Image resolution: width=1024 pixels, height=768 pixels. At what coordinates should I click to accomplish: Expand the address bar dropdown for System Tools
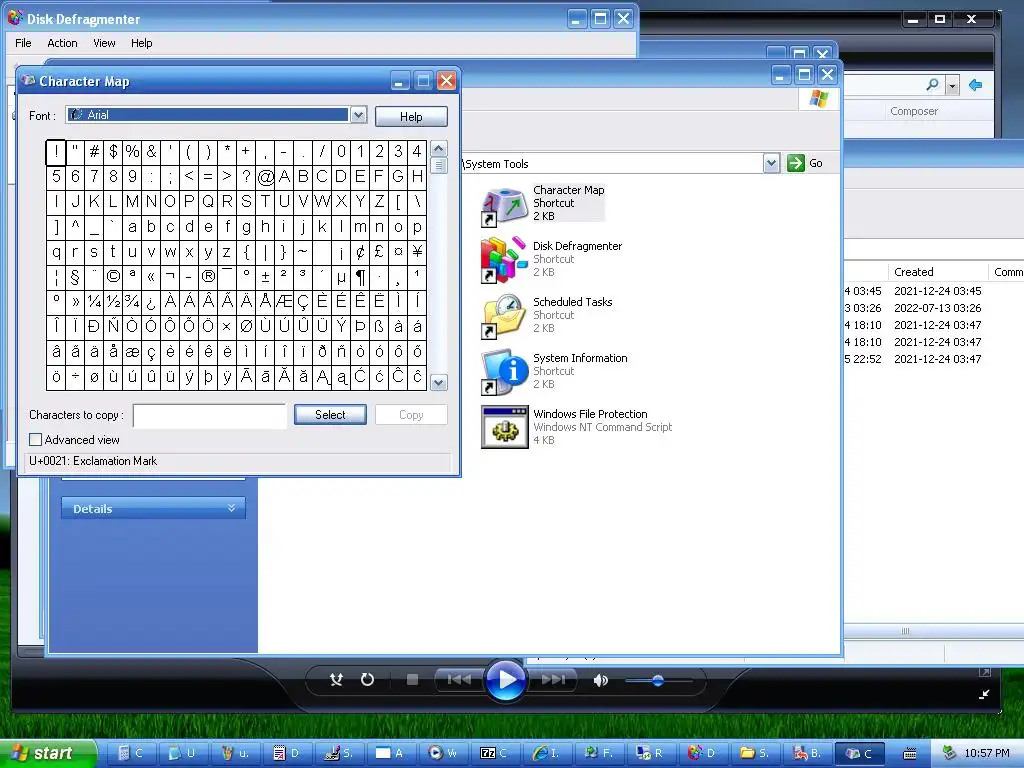tap(771, 163)
